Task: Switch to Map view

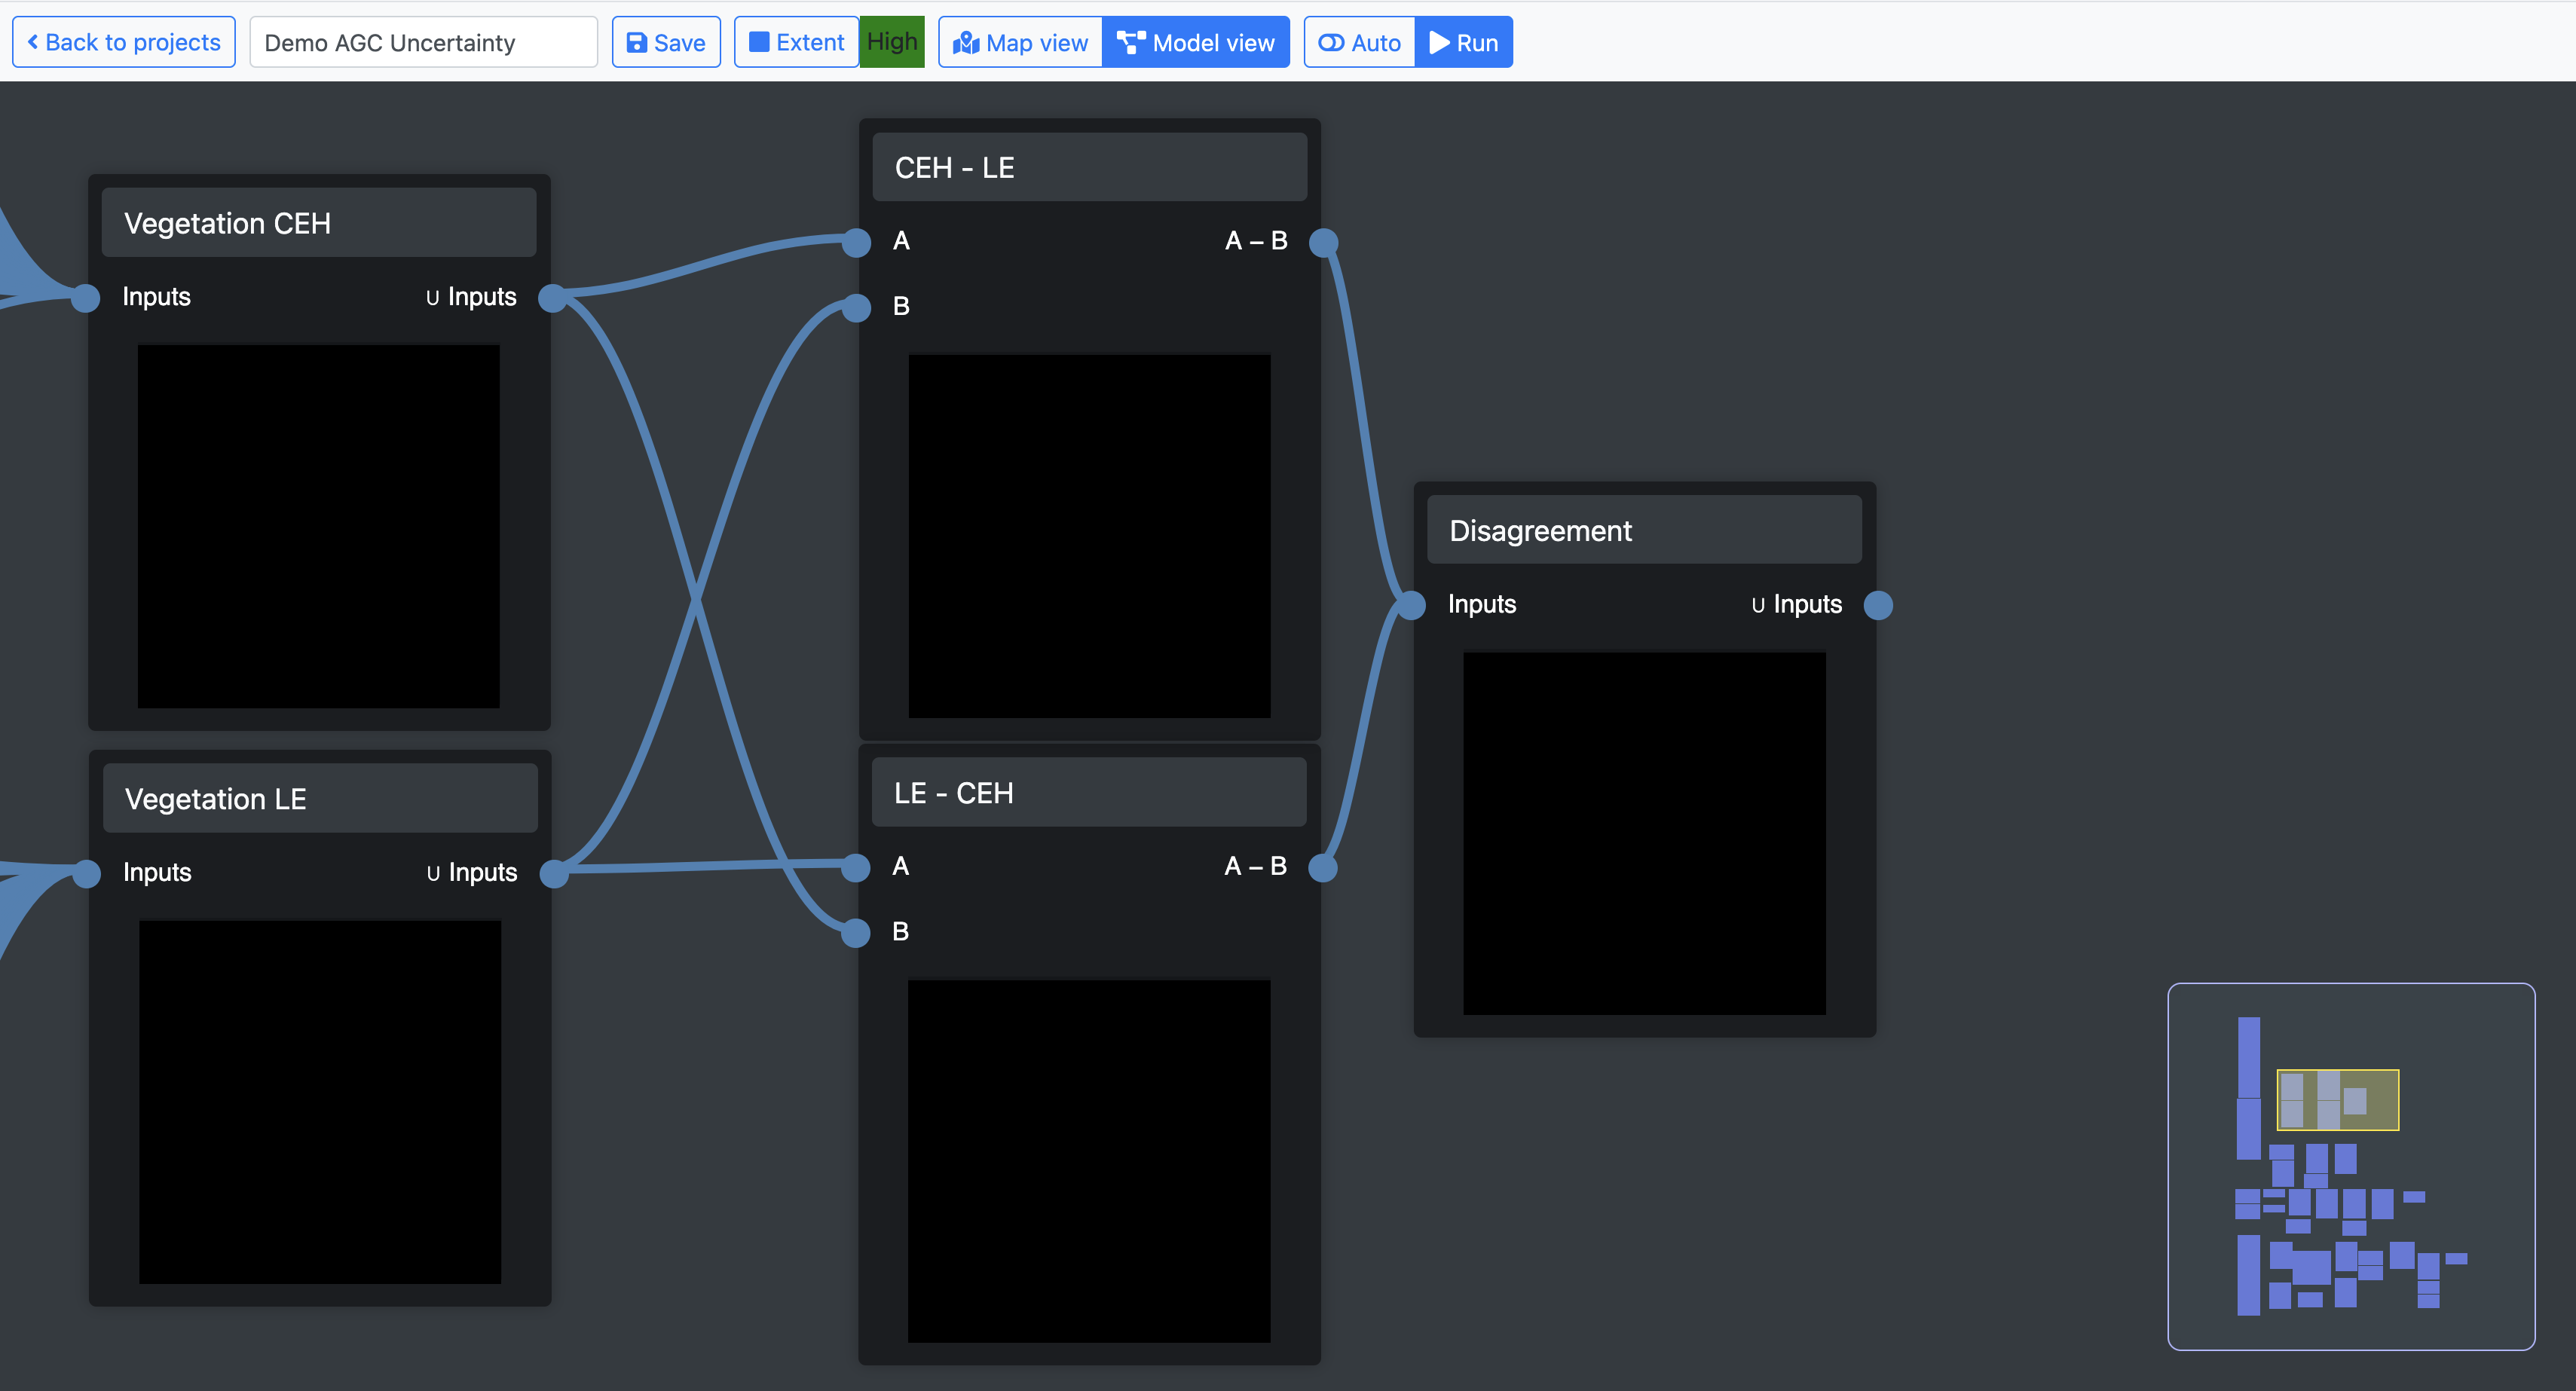Action: tap(1020, 42)
